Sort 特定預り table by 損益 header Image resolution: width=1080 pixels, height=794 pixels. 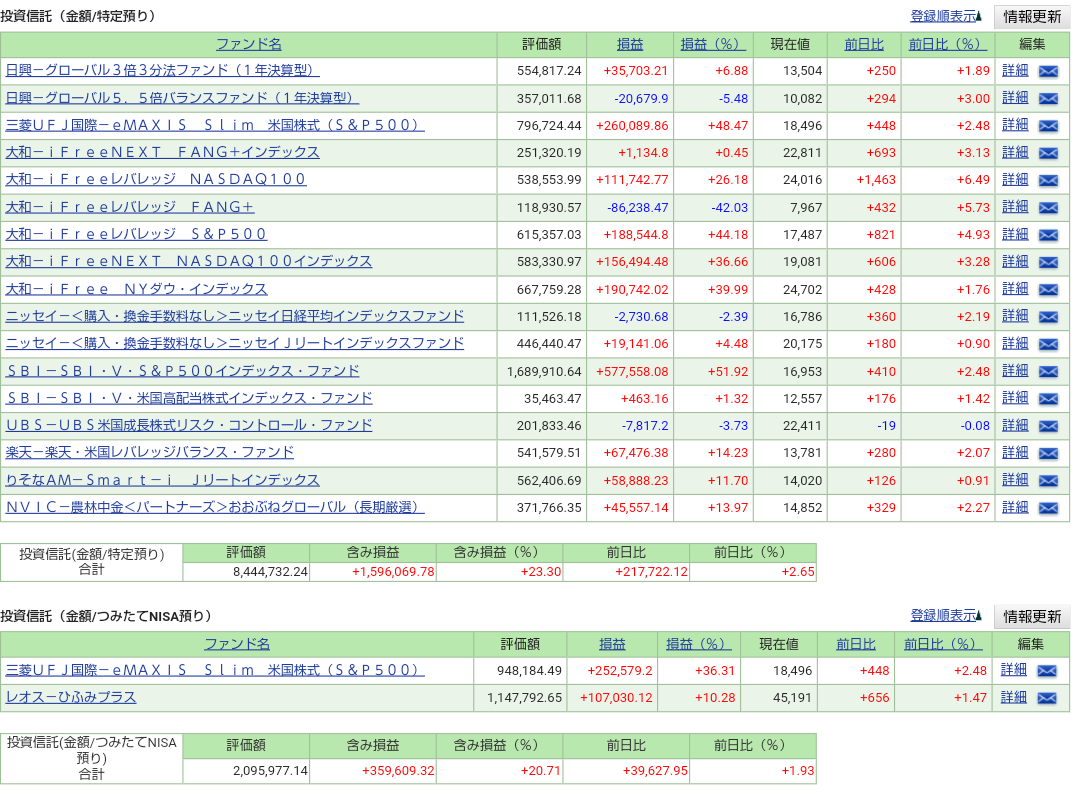click(630, 44)
